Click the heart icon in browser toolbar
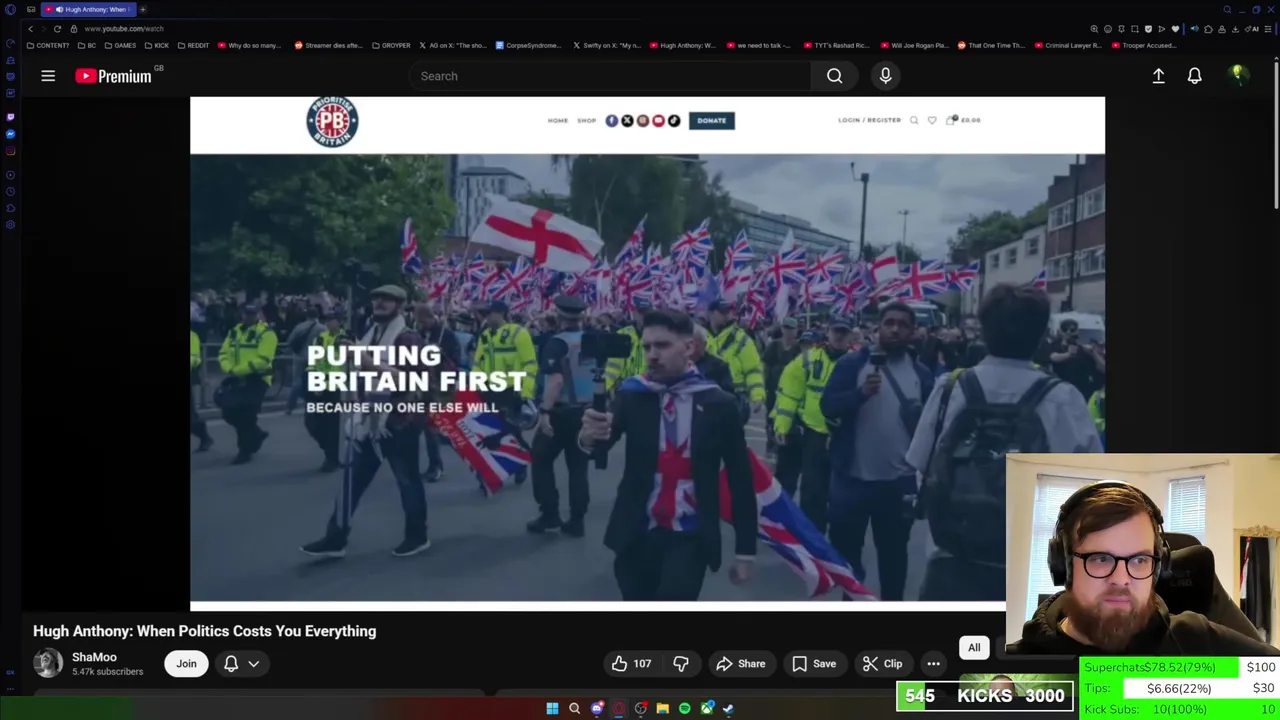This screenshot has width=1280, height=720. point(1175,29)
